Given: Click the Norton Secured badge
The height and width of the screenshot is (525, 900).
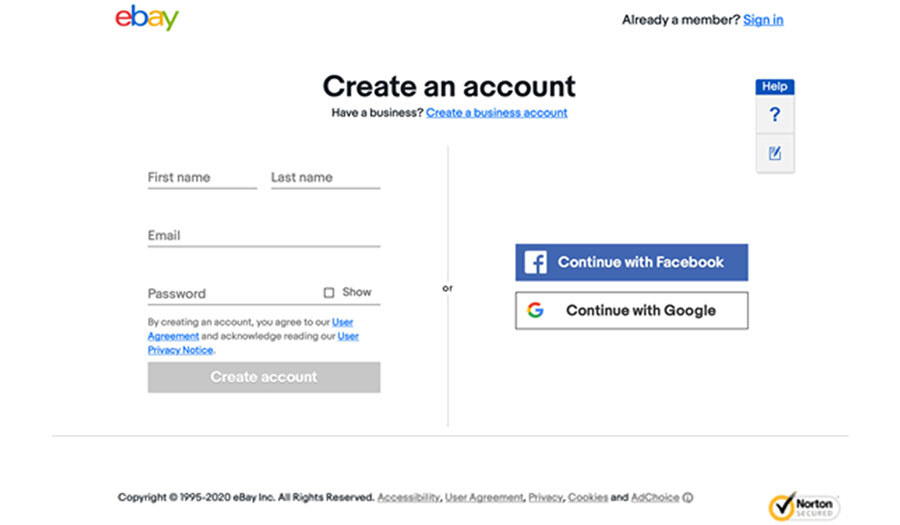Looking at the screenshot, I should point(804,506).
